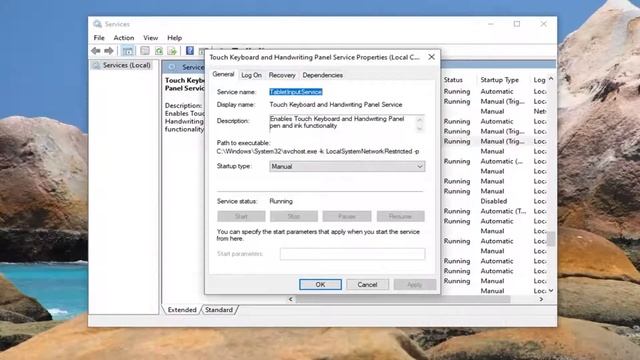
Task: Click the Start parameters input field
Action: 352,254
